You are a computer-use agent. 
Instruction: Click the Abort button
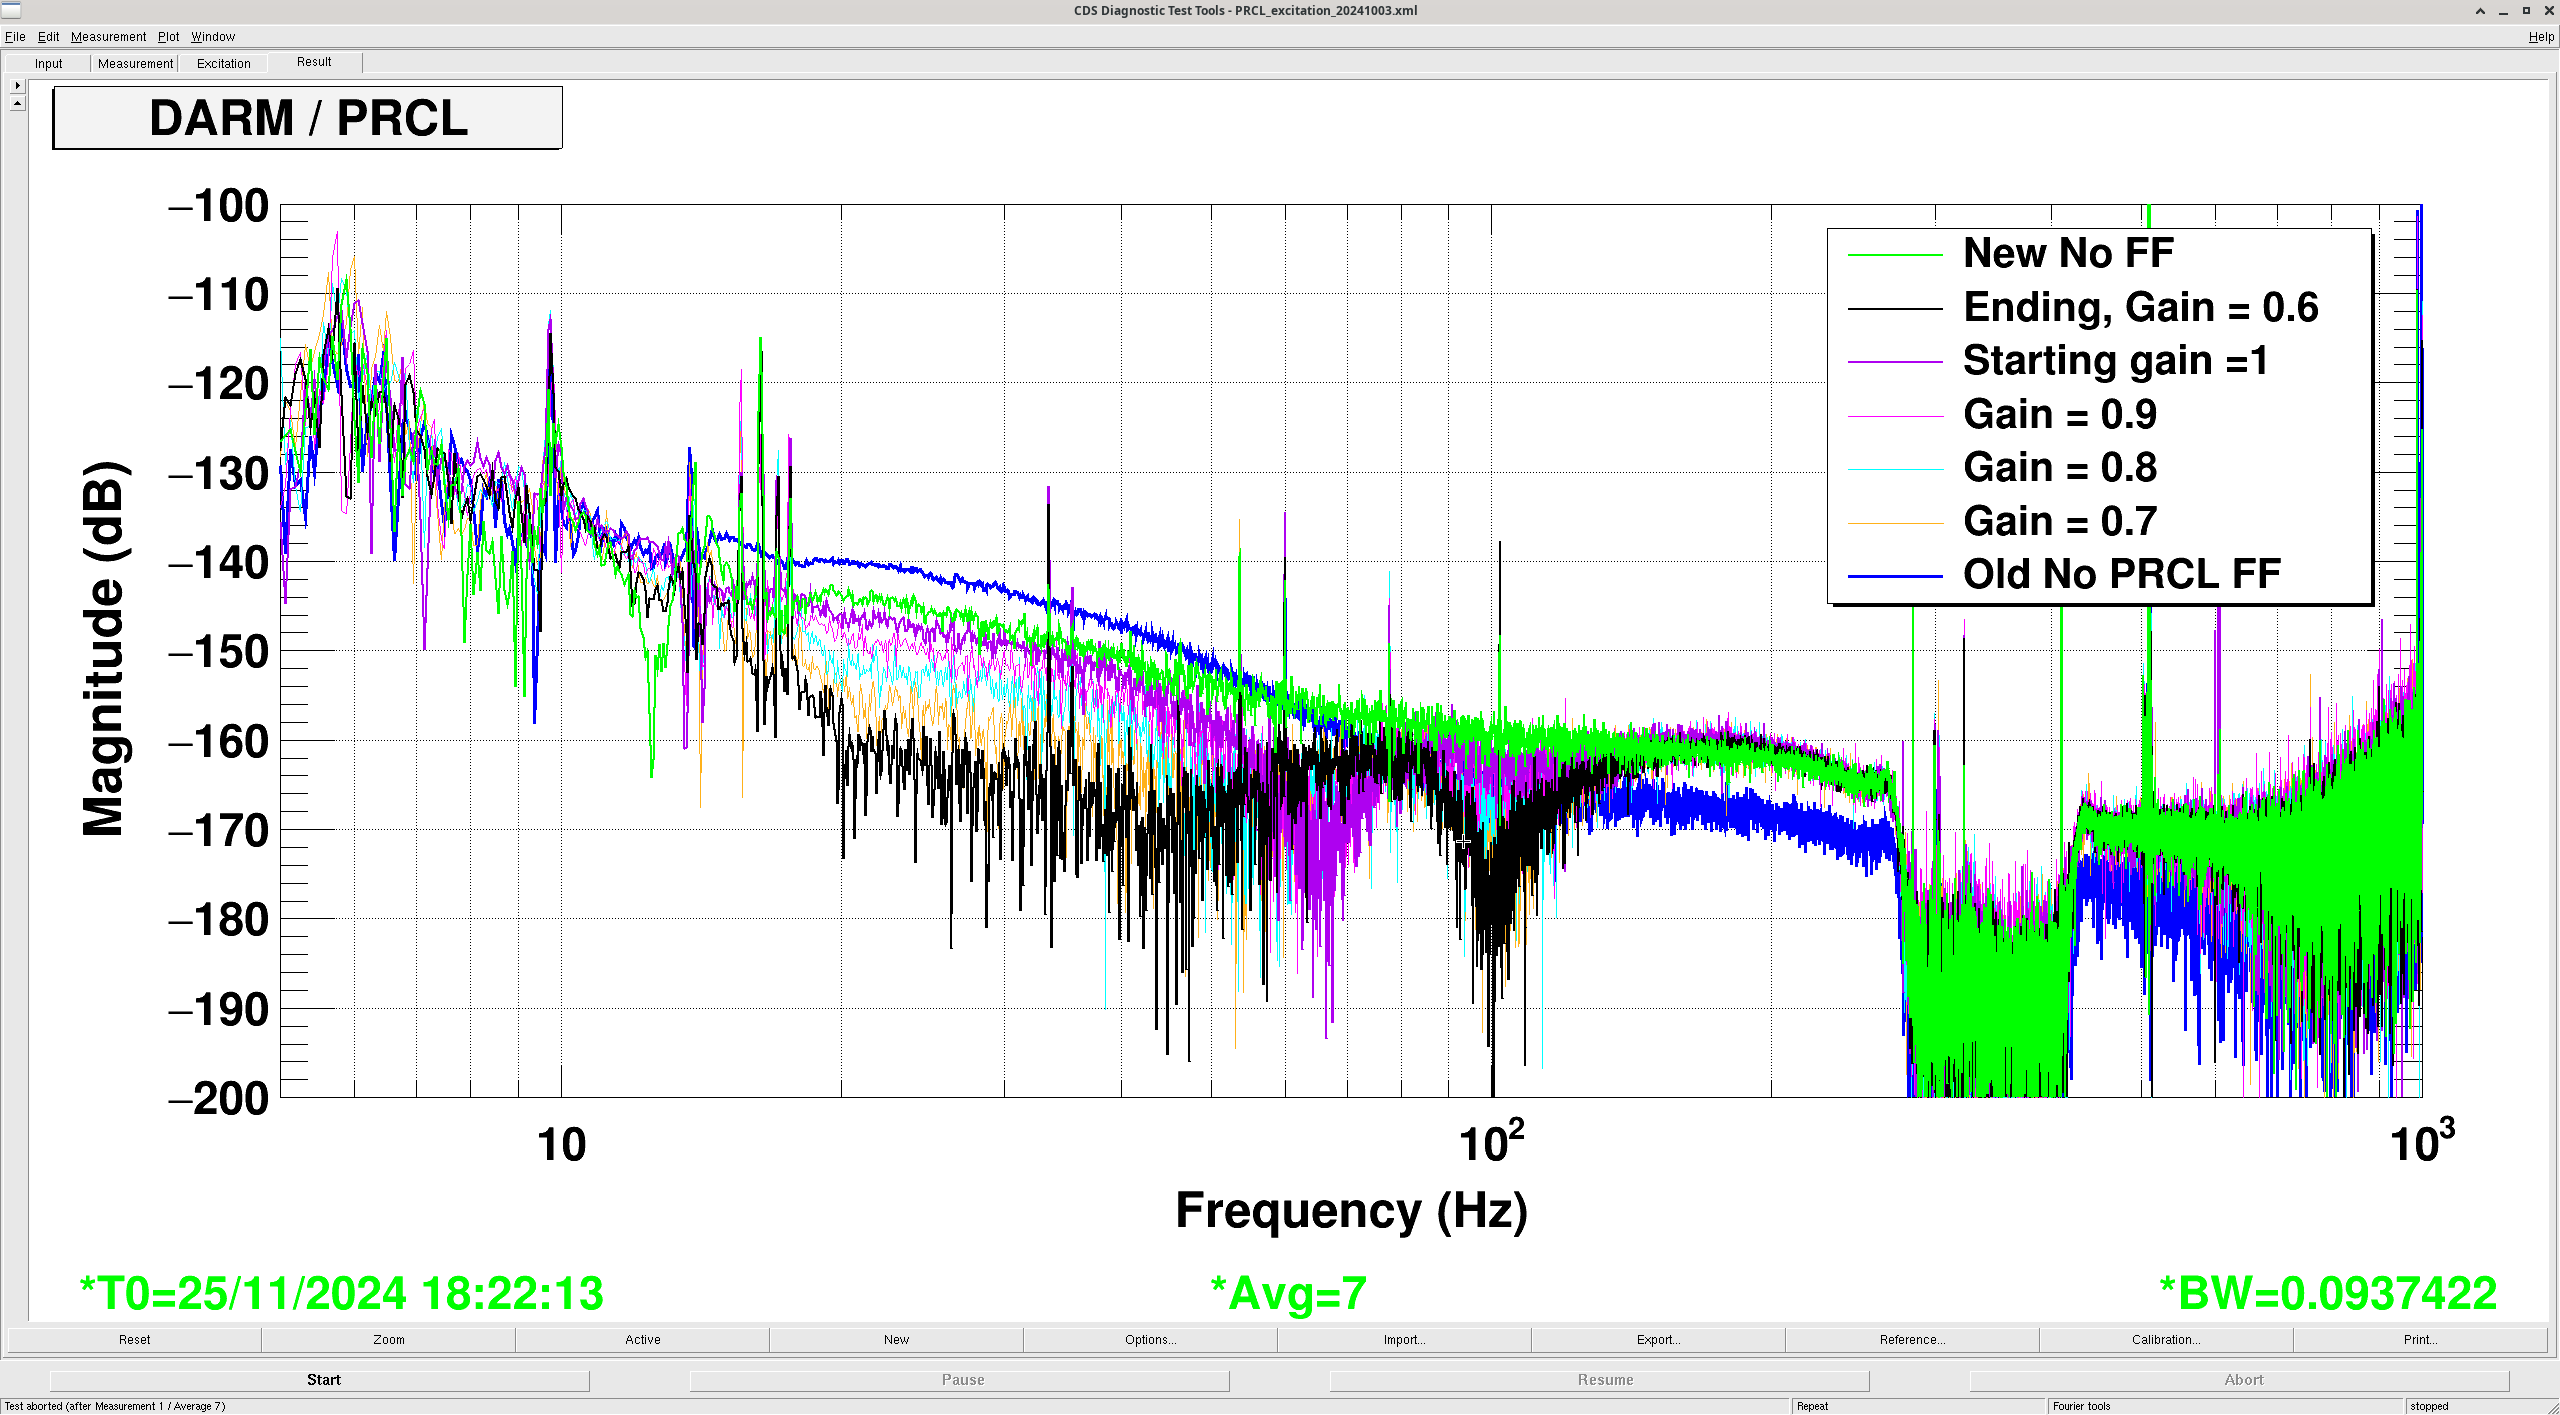click(x=2240, y=1380)
